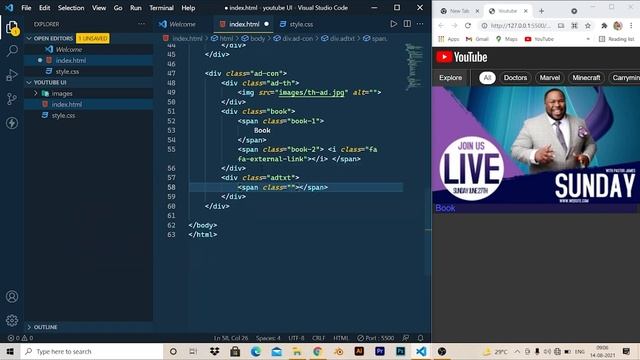Viewport: 640px width, 360px height.
Task: Open the Edit menu
Action: (44, 8)
